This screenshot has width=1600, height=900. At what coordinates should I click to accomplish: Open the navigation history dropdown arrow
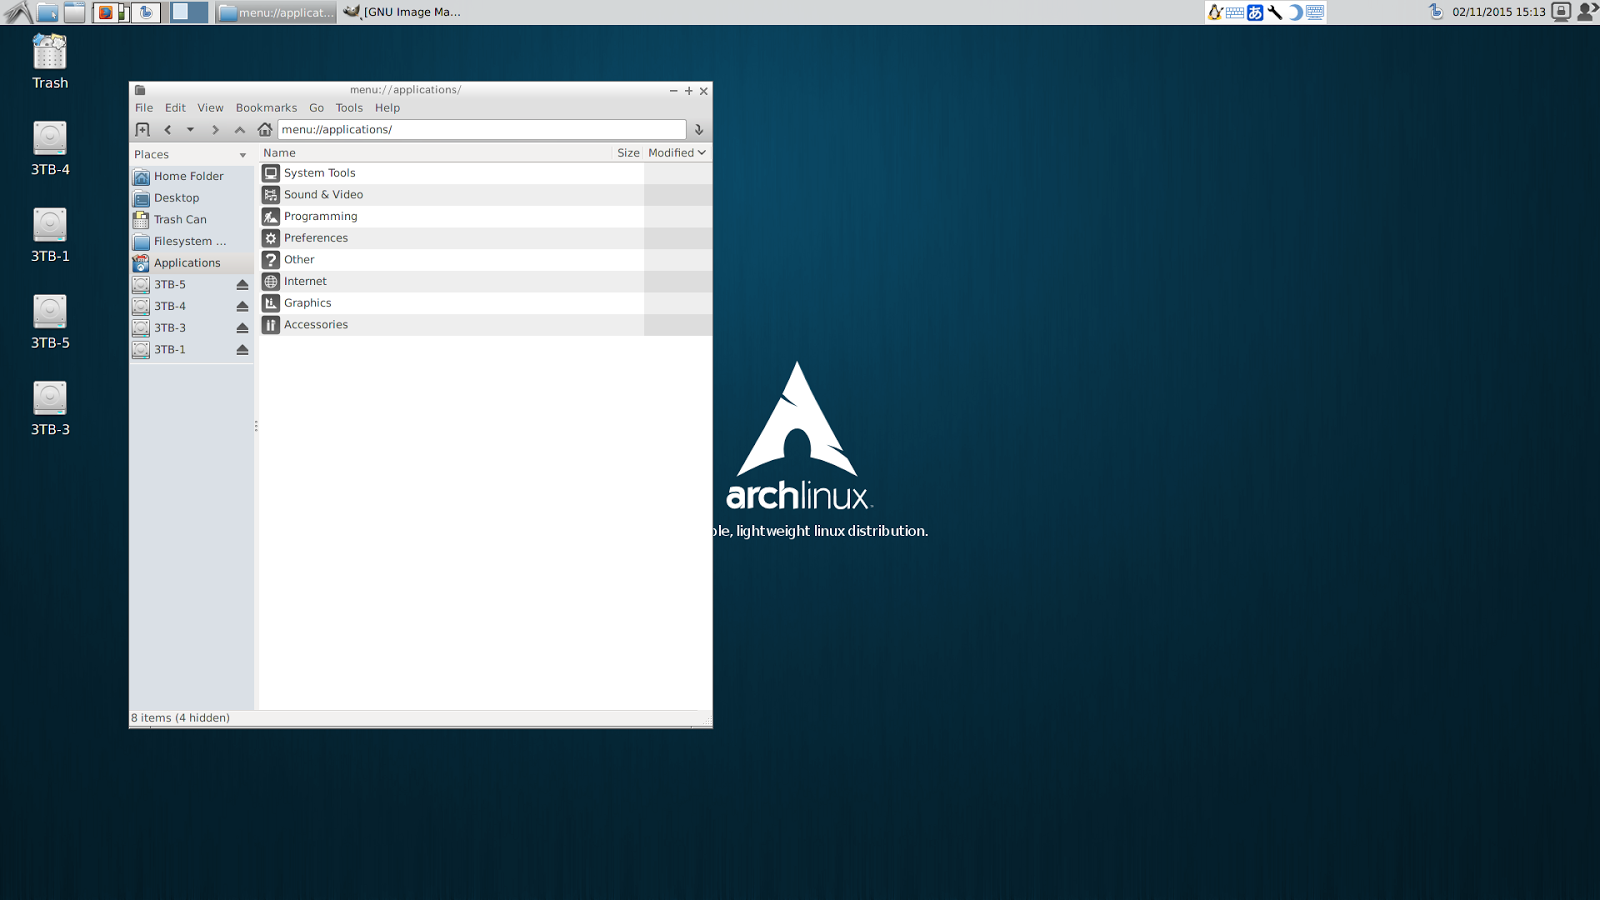(x=190, y=129)
